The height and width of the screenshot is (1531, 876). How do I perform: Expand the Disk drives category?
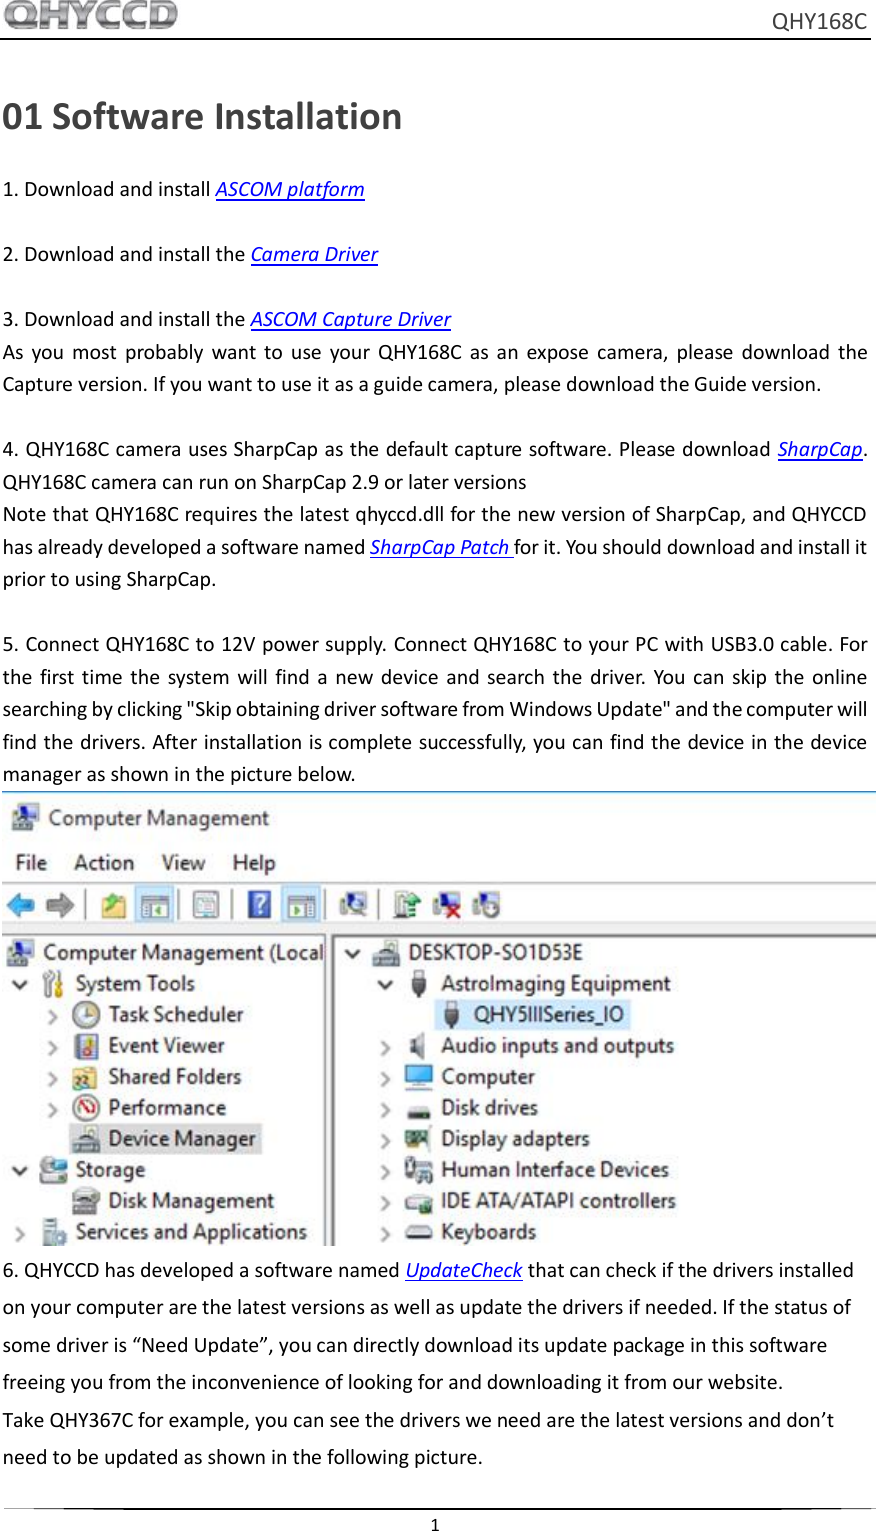pos(385,1109)
